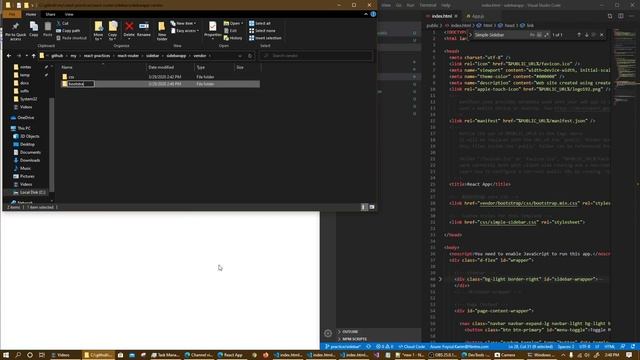
Task: Go to next match in find widget
Action: [x=587, y=35]
